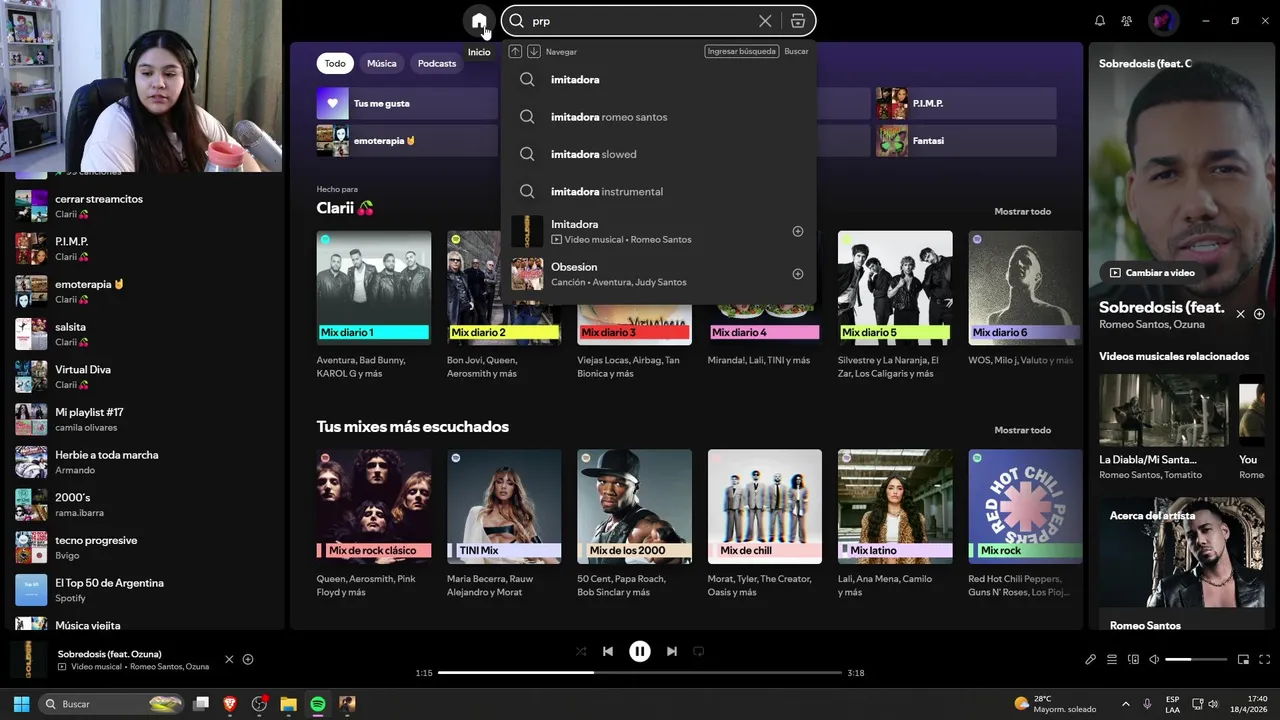Image resolution: width=1280 pixels, height=720 pixels.
Task: Toggle the playback queue view
Action: pyautogui.click(x=1112, y=660)
